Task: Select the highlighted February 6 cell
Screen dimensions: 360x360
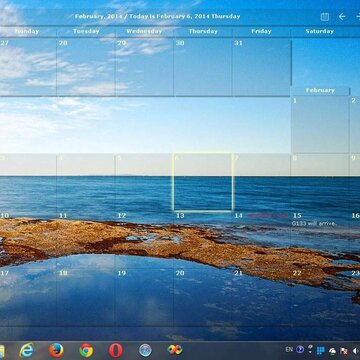Action: tap(203, 182)
